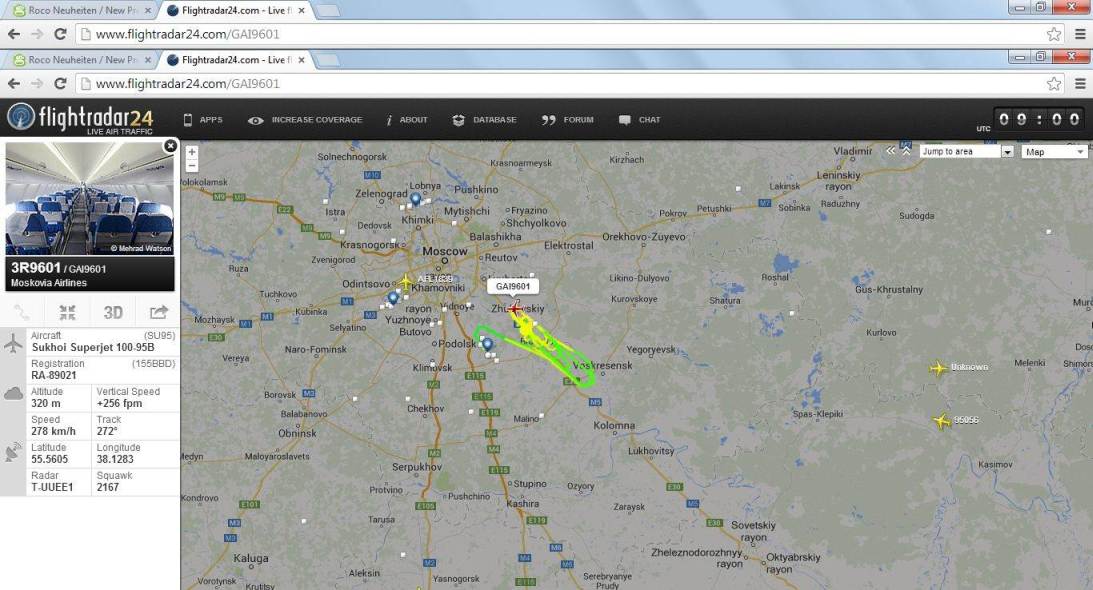
Task: Click the longitude value 38.1283
Action: pos(115,459)
